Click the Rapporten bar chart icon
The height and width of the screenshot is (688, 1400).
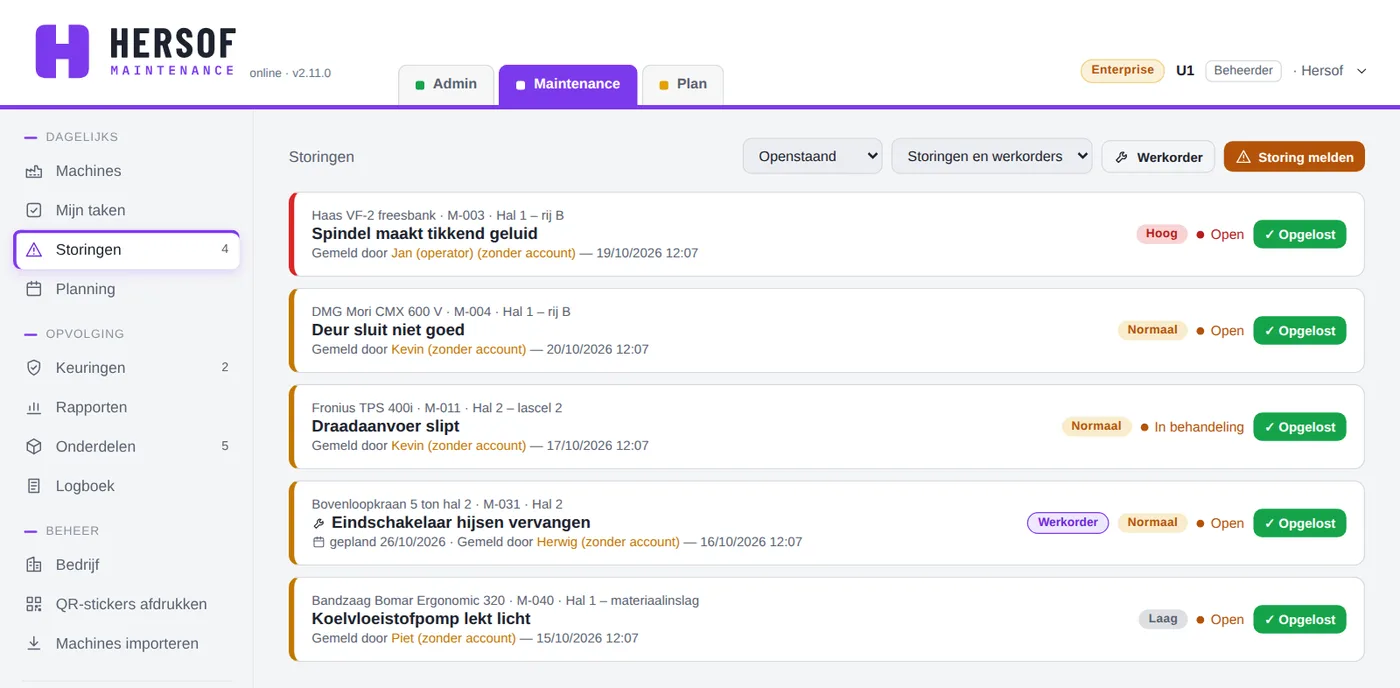click(34, 407)
